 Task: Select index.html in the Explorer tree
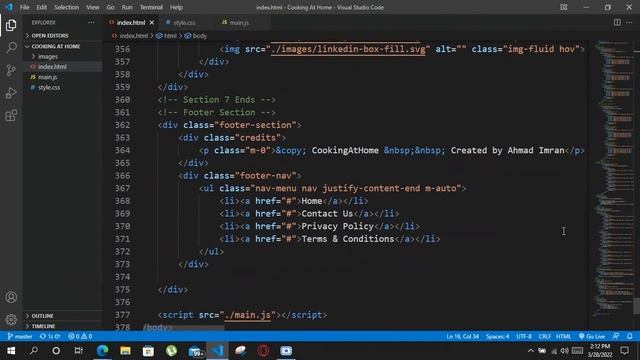click(x=52, y=67)
